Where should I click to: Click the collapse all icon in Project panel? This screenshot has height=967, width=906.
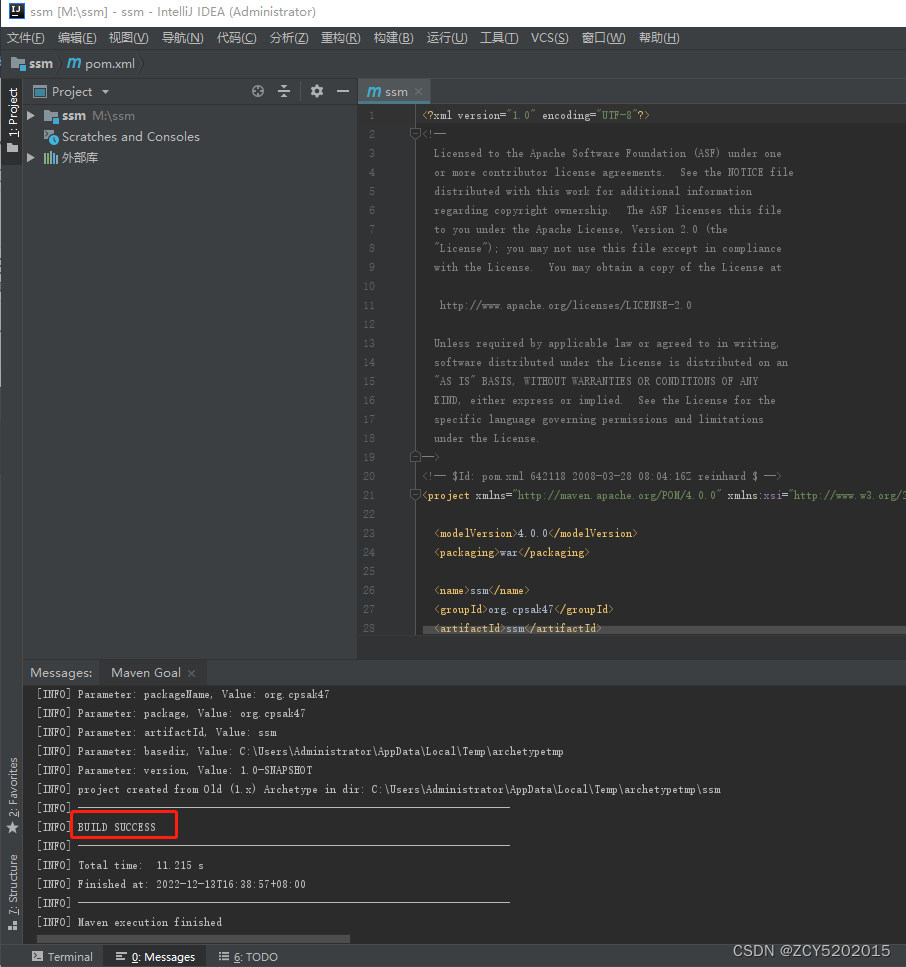(x=284, y=91)
